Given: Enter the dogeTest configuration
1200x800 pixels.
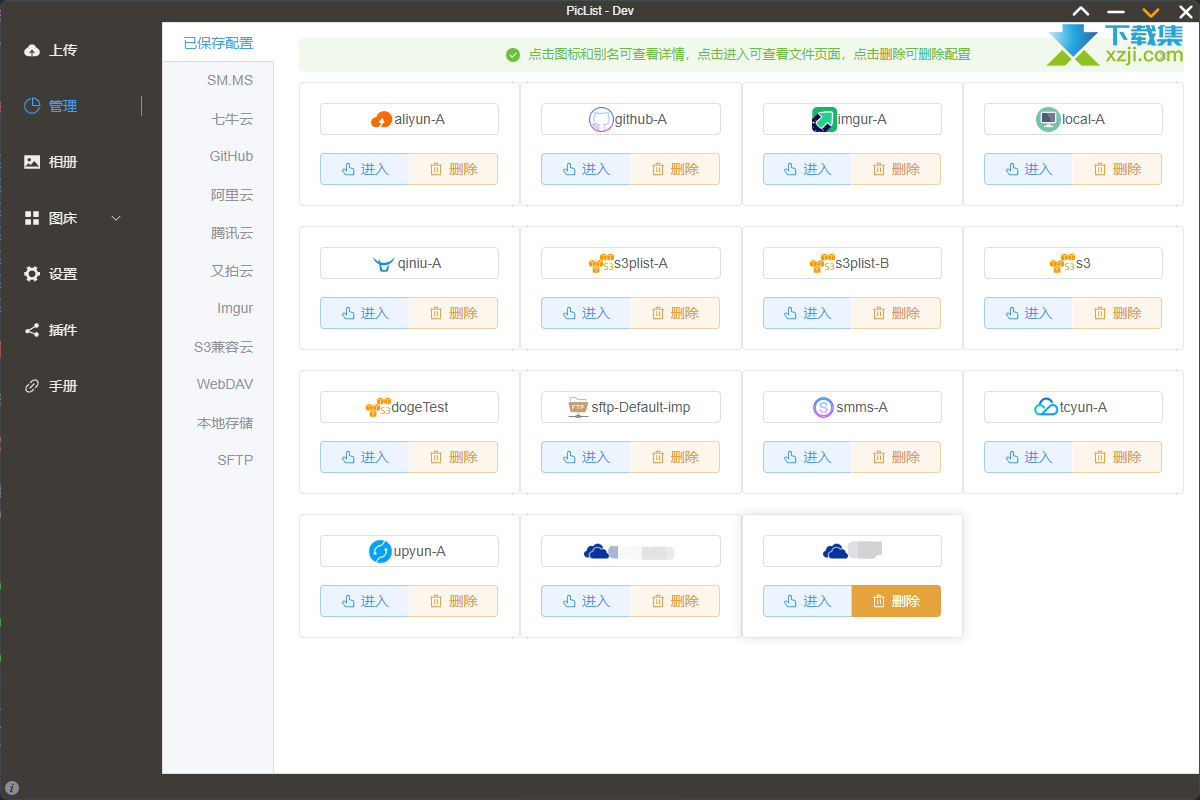Looking at the screenshot, I should 364,457.
